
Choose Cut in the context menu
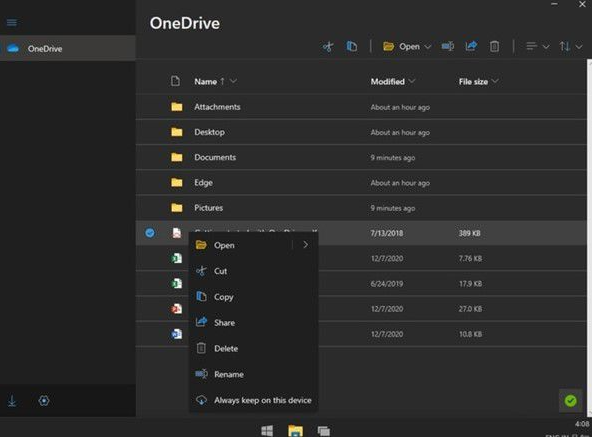[x=253, y=271]
